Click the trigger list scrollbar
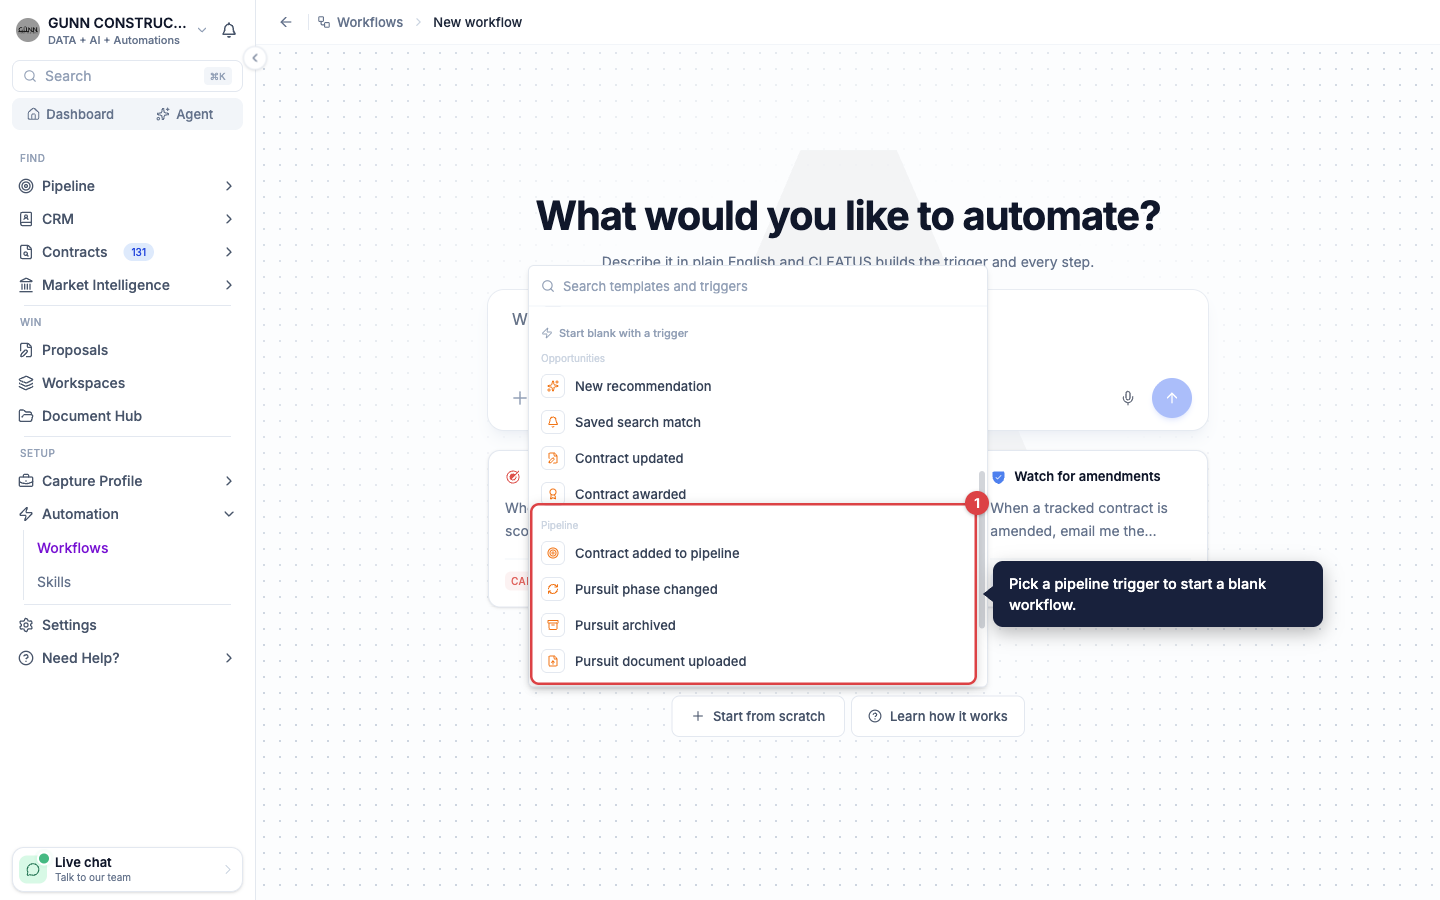 [x=982, y=549]
